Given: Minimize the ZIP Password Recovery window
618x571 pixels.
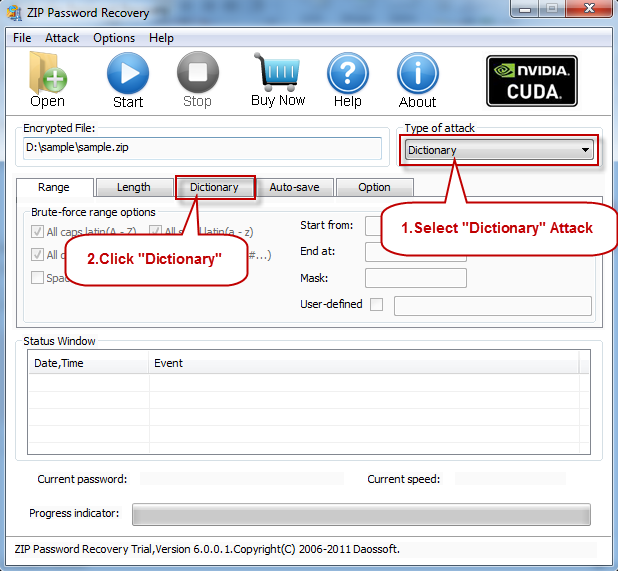Looking at the screenshot, I should coord(525,9).
